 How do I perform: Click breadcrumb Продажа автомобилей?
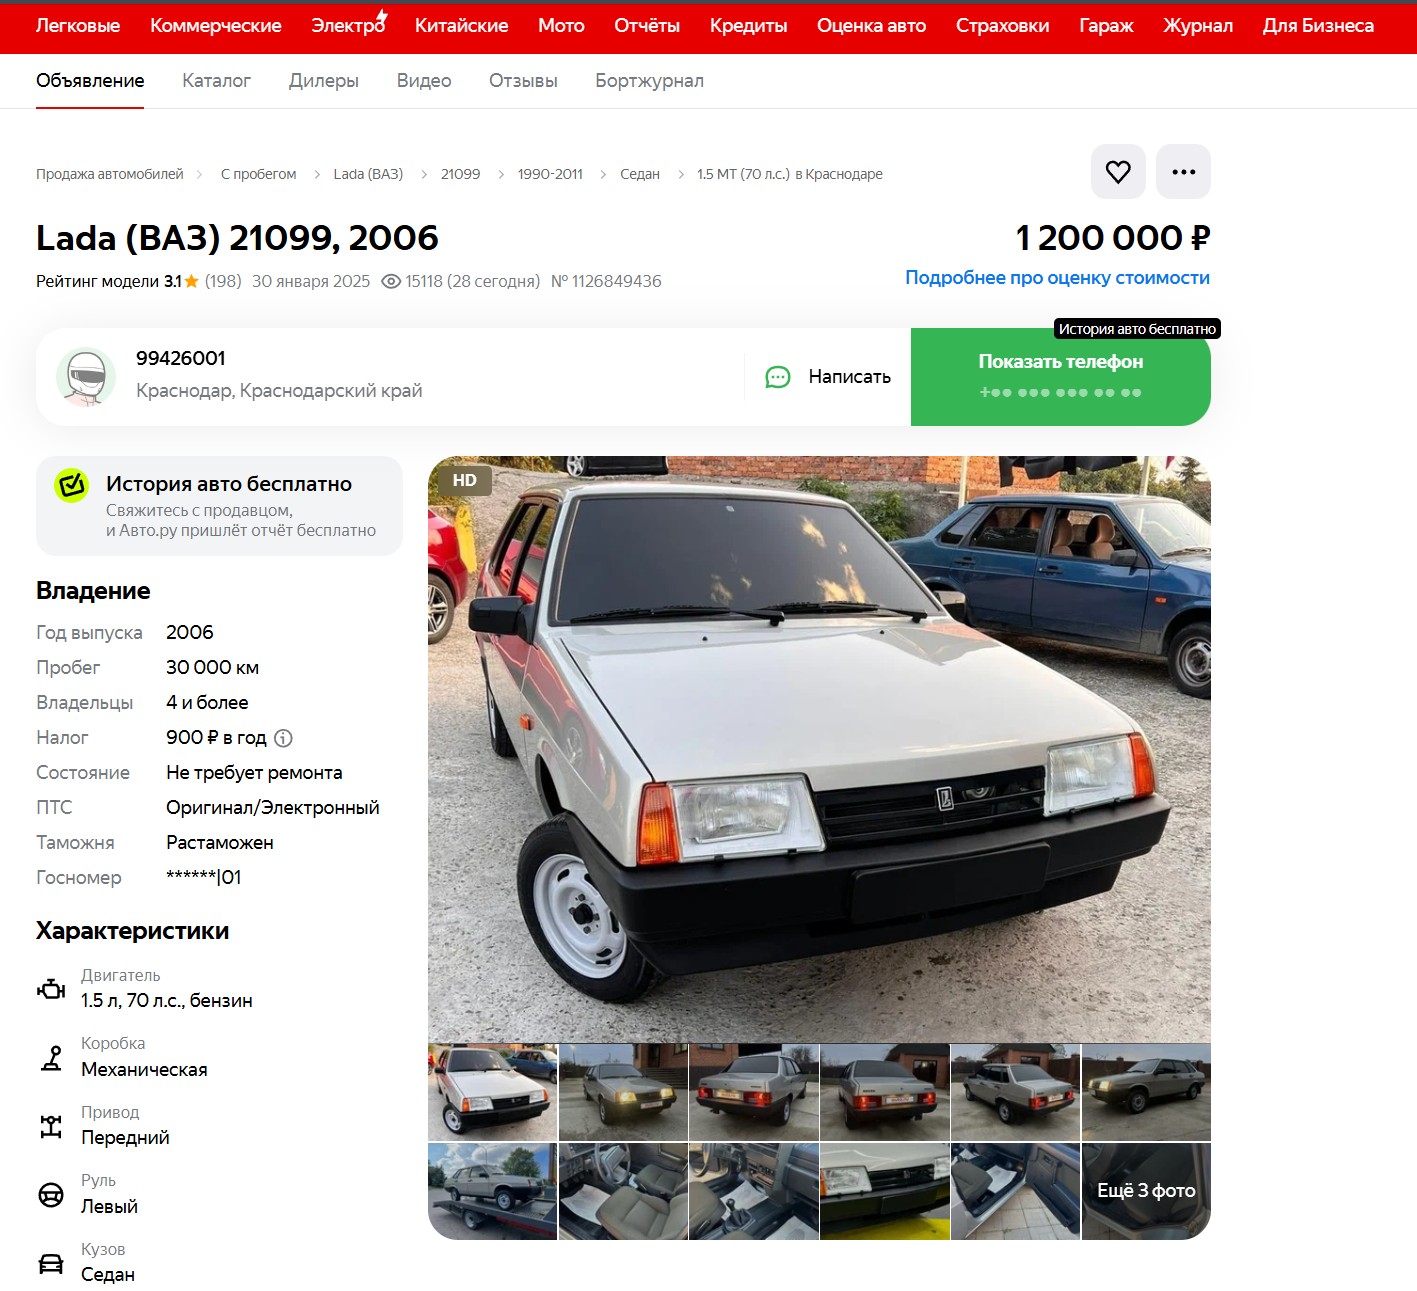pyautogui.click(x=110, y=174)
